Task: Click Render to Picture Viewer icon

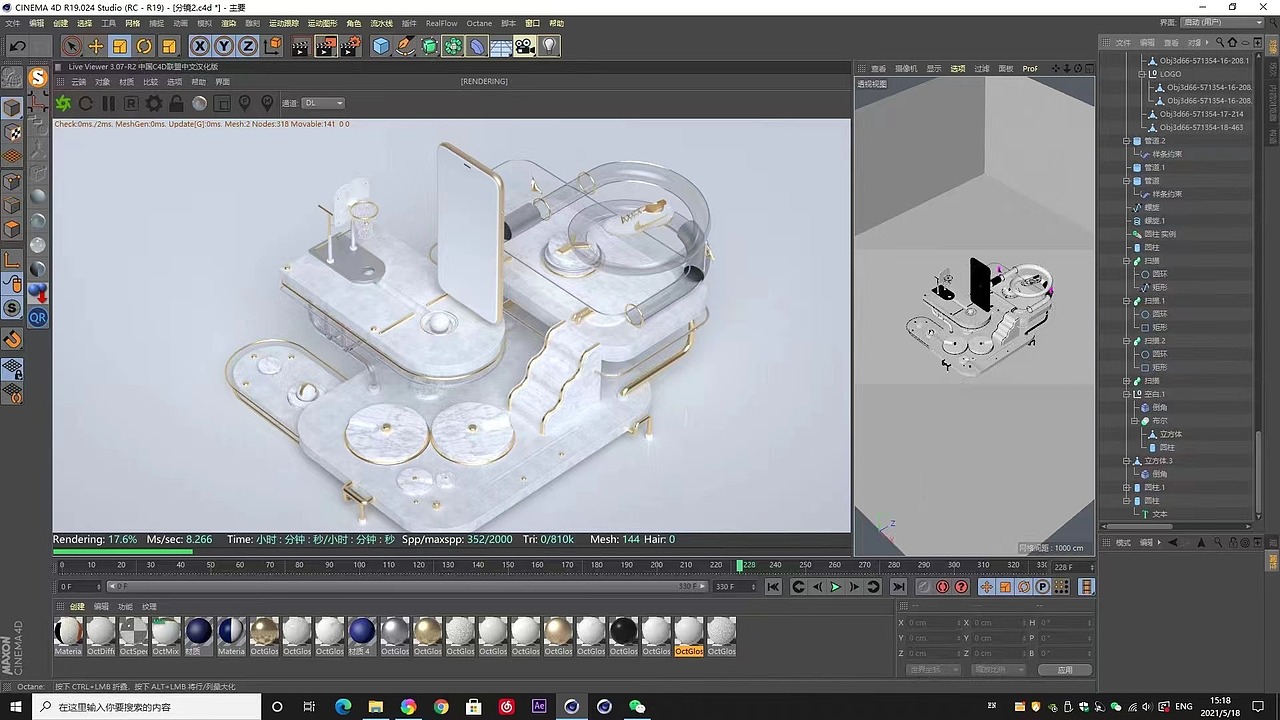Action: tap(326, 46)
